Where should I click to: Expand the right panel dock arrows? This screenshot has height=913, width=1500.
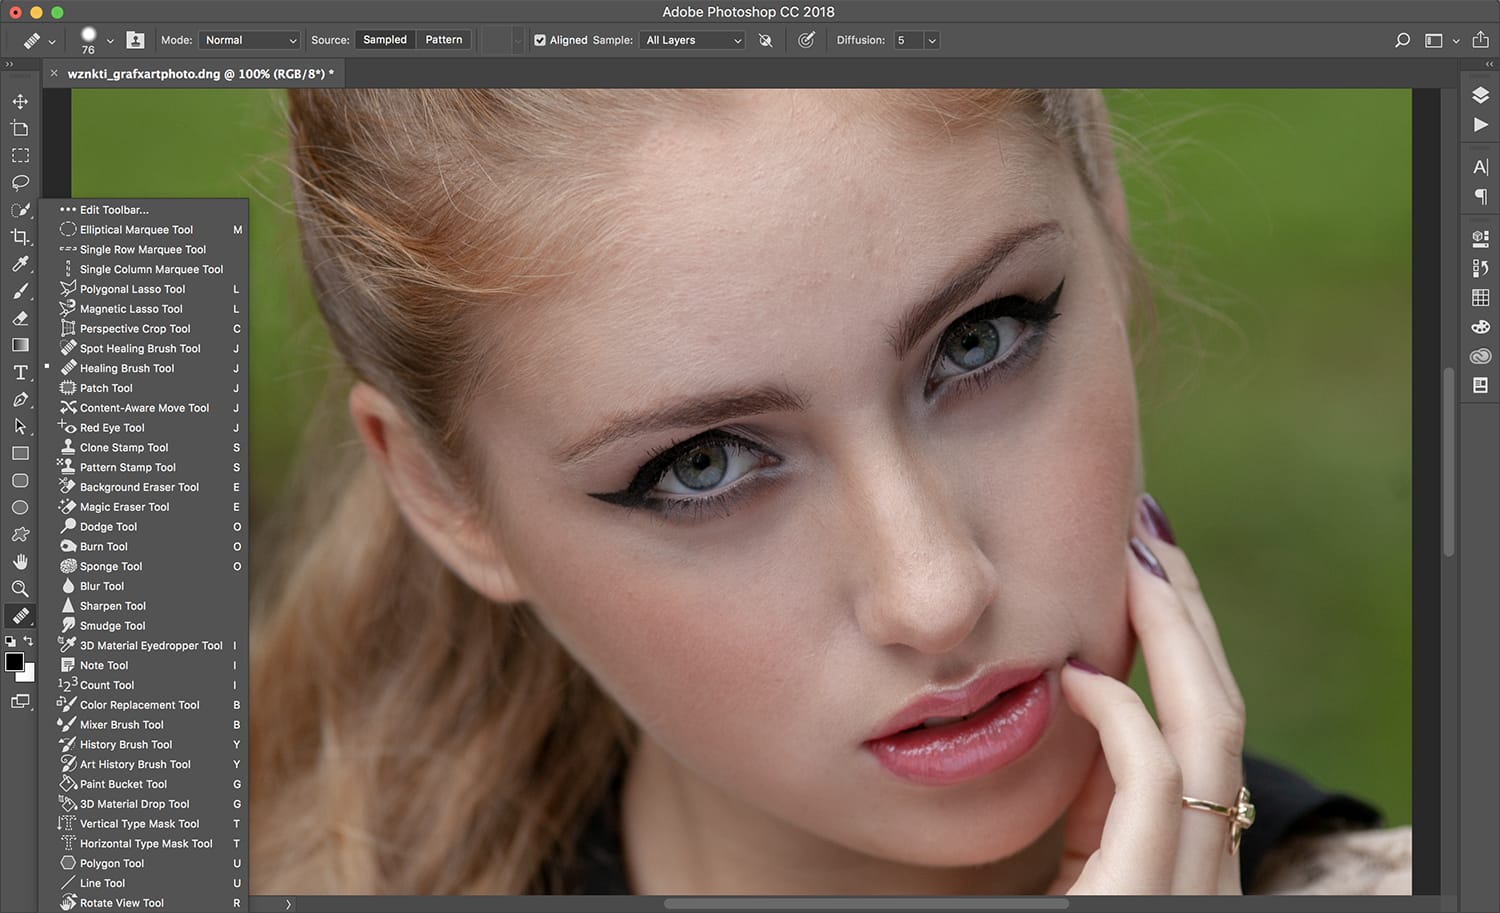click(x=1489, y=64)
